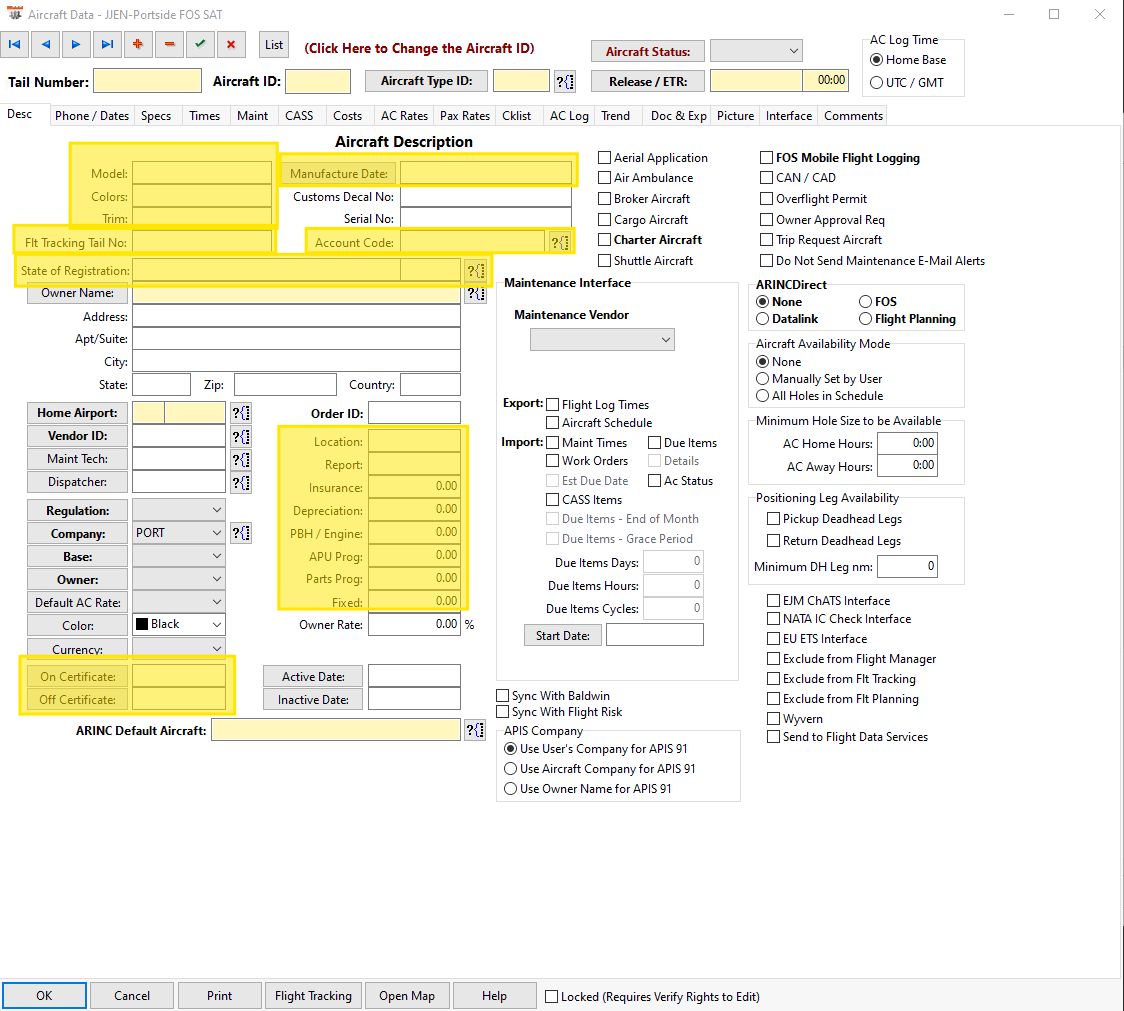Open the Maintenance Vendor dropdown

602,340
